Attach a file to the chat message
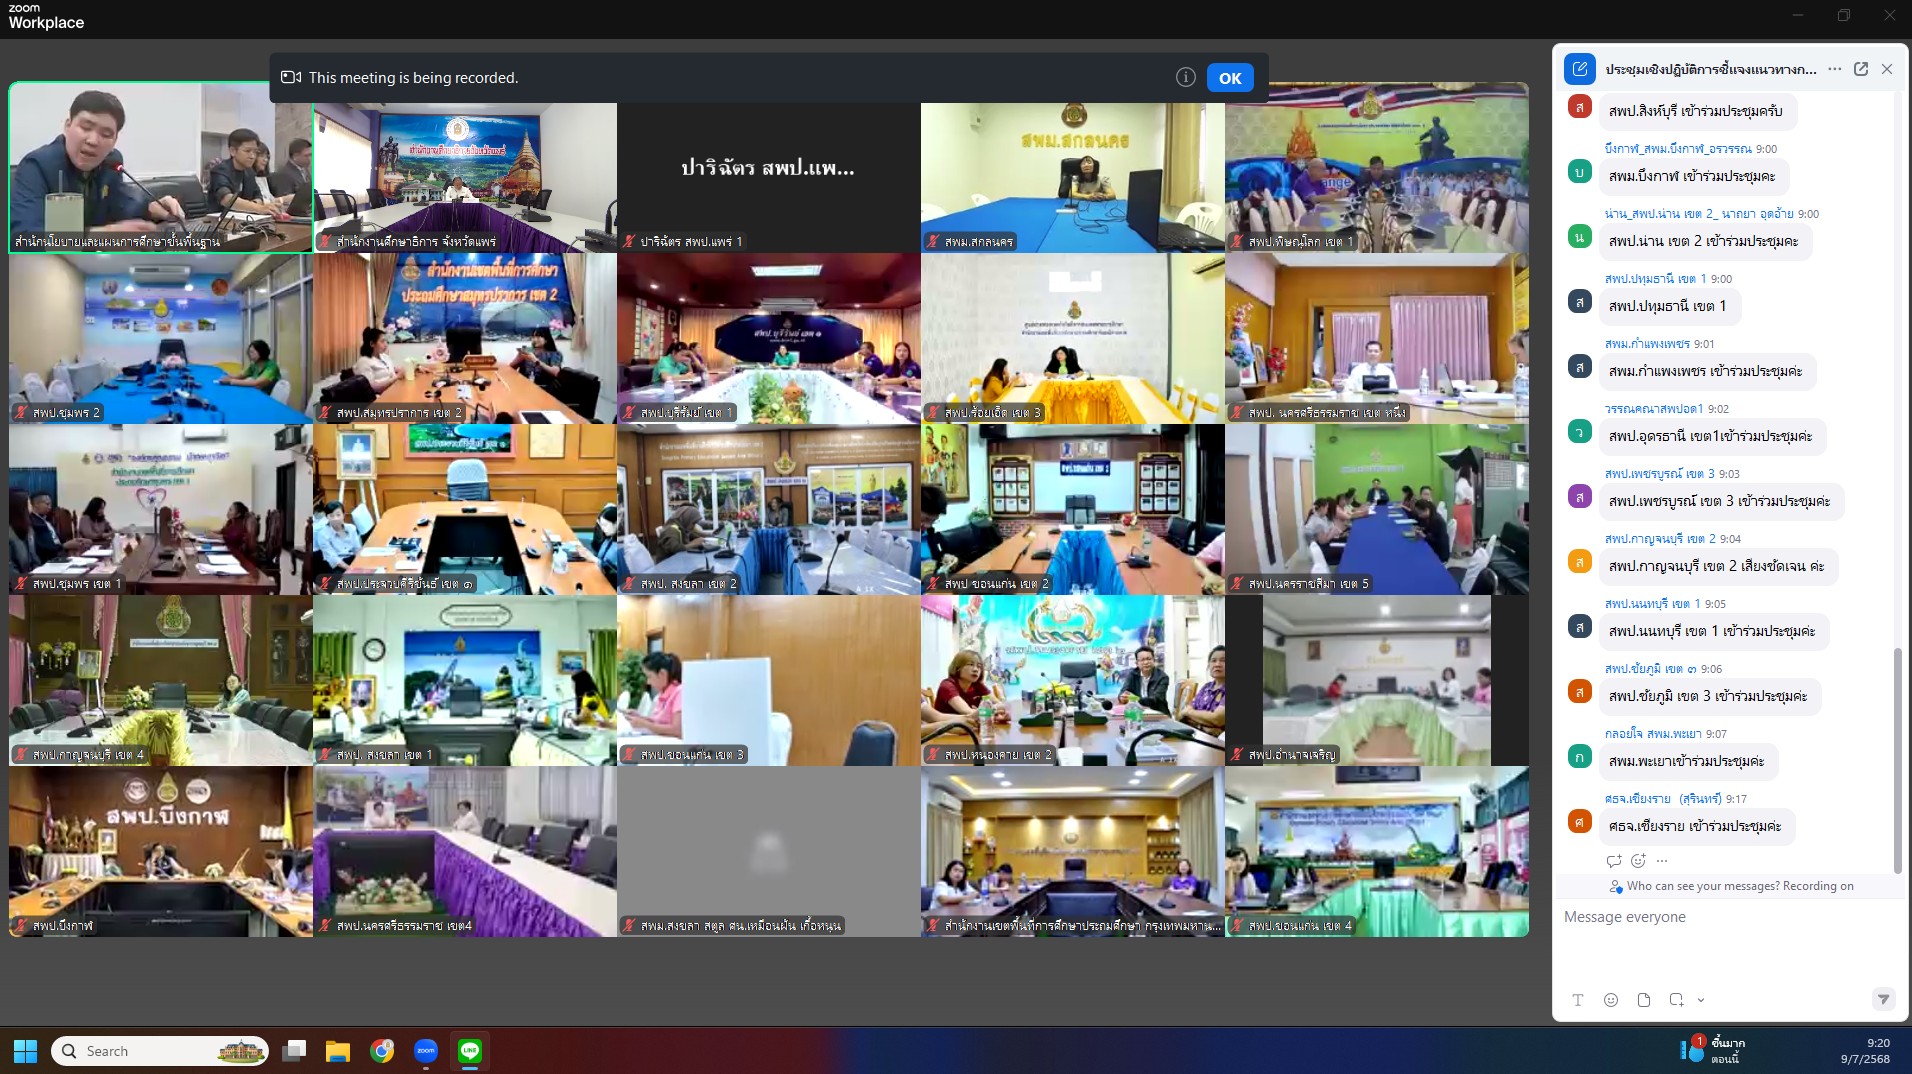This screenshot has width=1912, height=1074. pyautogui.click(x=1643, y=1000)
